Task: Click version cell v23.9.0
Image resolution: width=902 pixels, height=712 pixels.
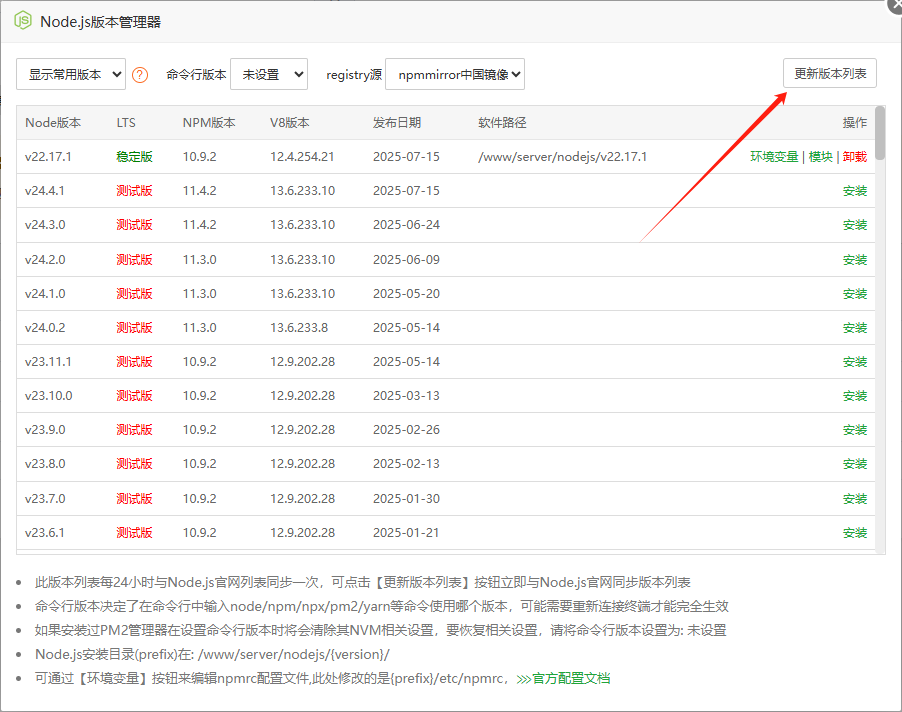Action: [45, 429]
